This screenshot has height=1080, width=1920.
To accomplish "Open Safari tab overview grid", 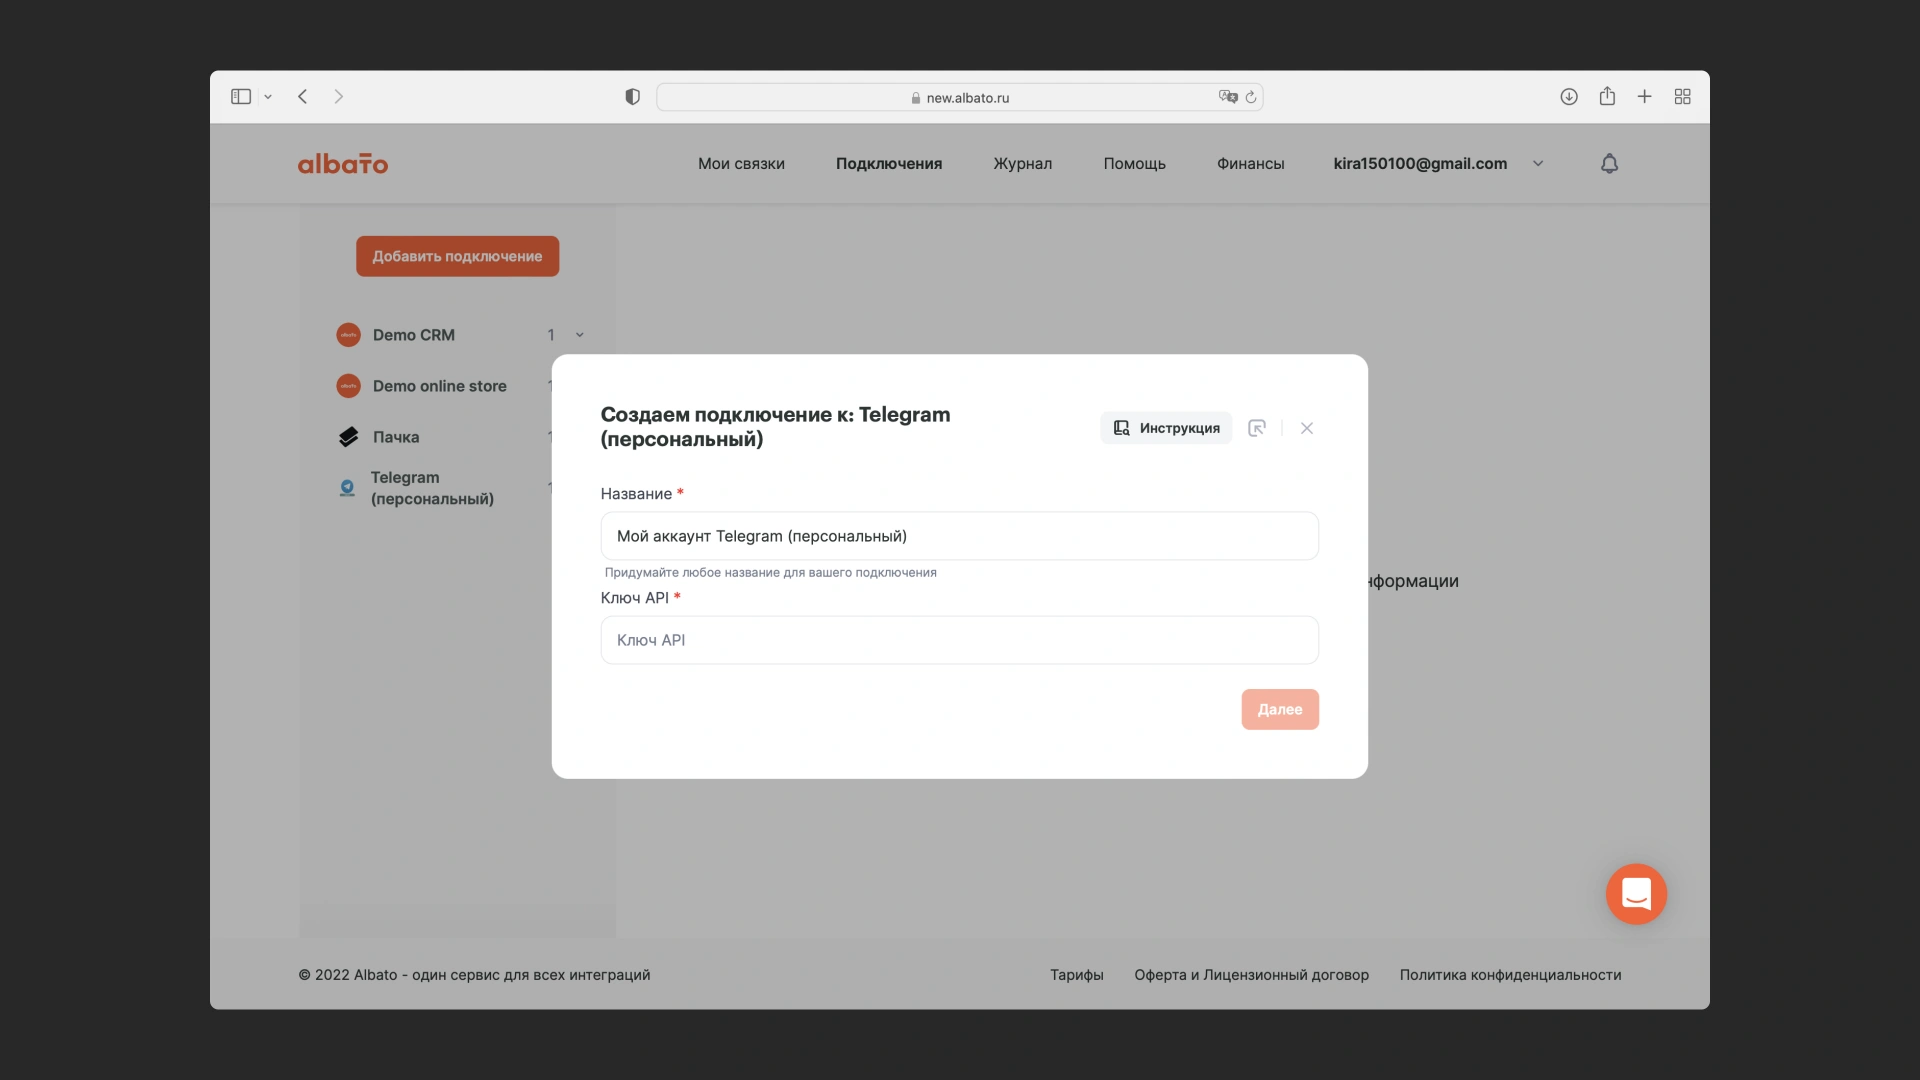I will click(1683, 97).
